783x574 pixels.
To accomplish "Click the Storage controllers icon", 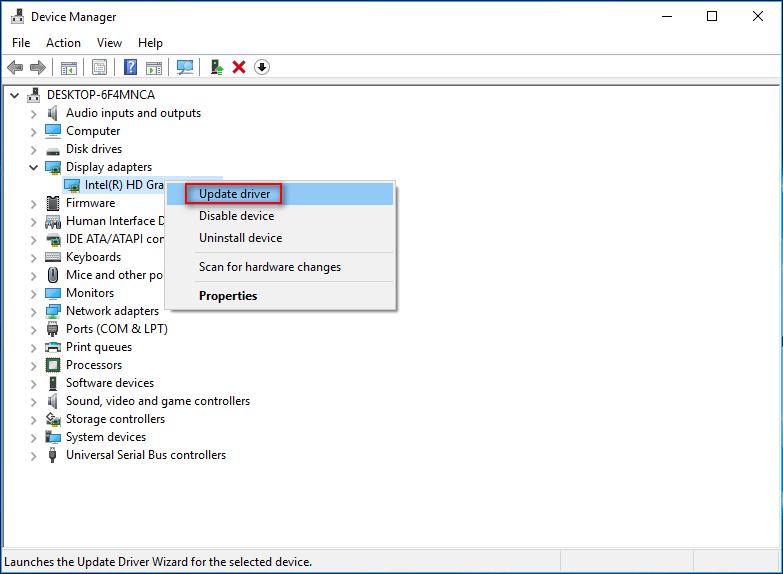I will [53, 419].
